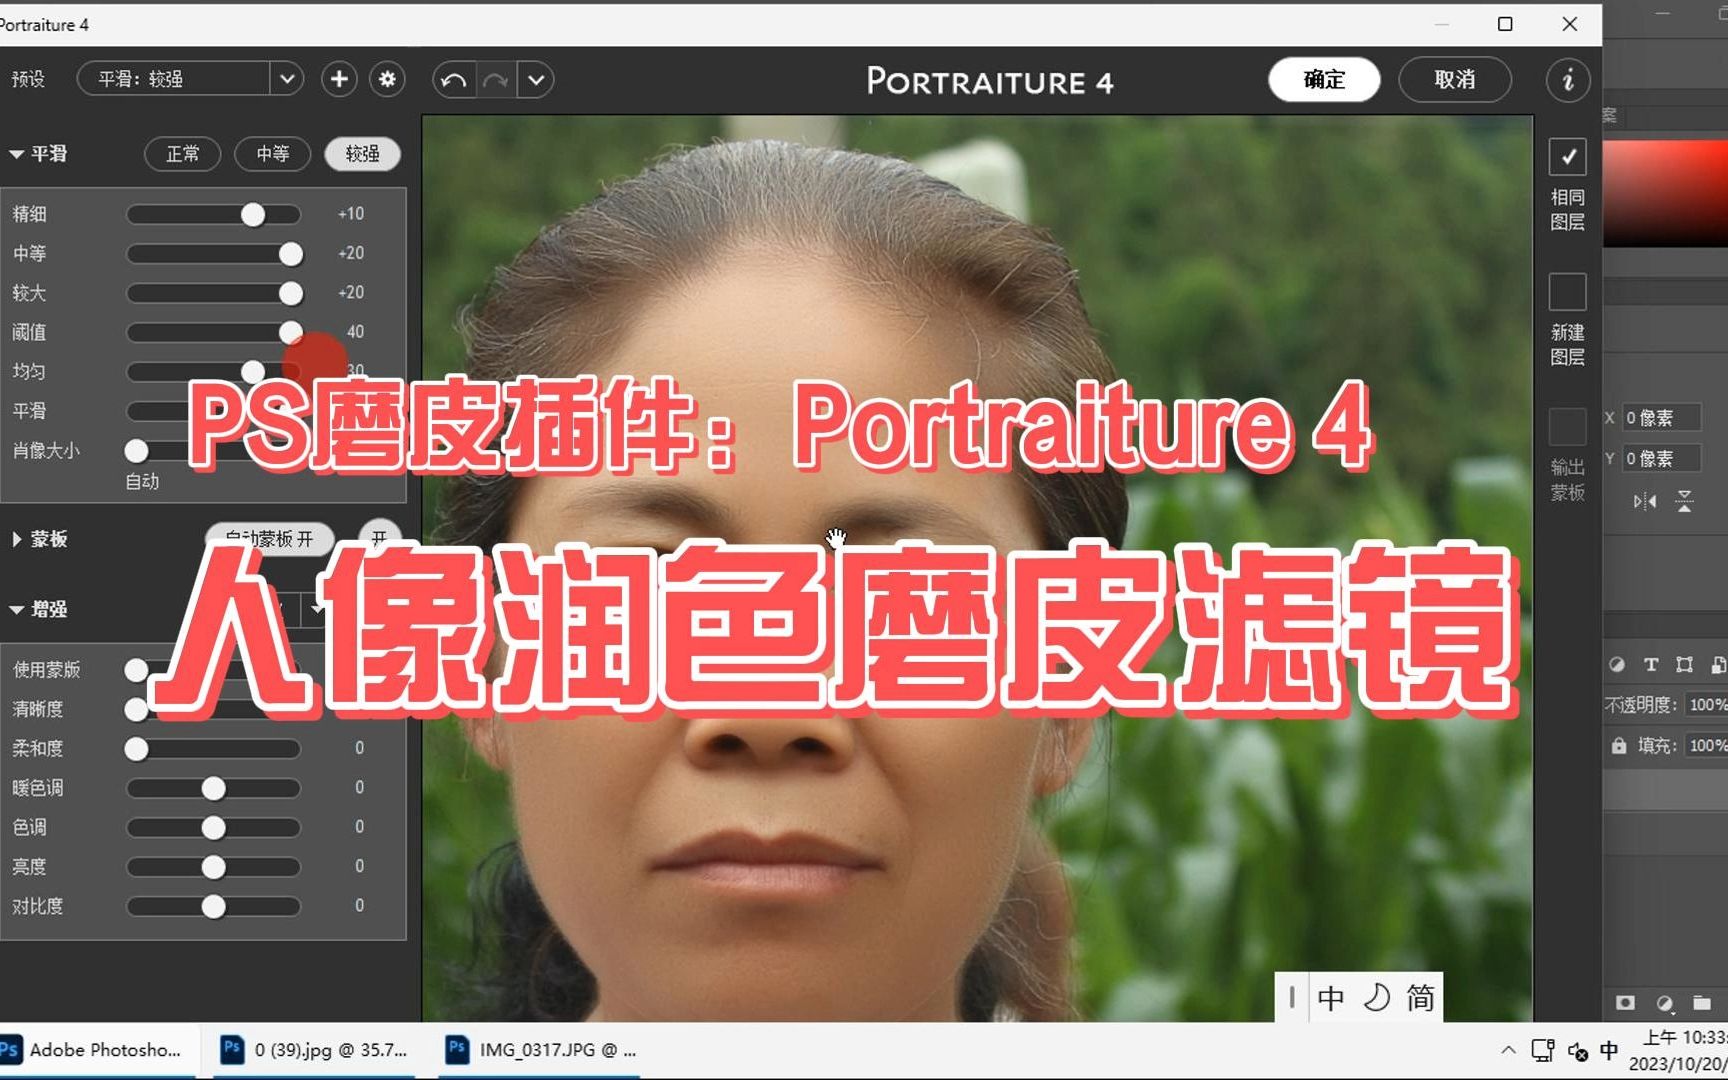Viewport: 1728px width, 1080px height.
Task: Click the 自动蒙板 开 button
Action: point(269,539)
